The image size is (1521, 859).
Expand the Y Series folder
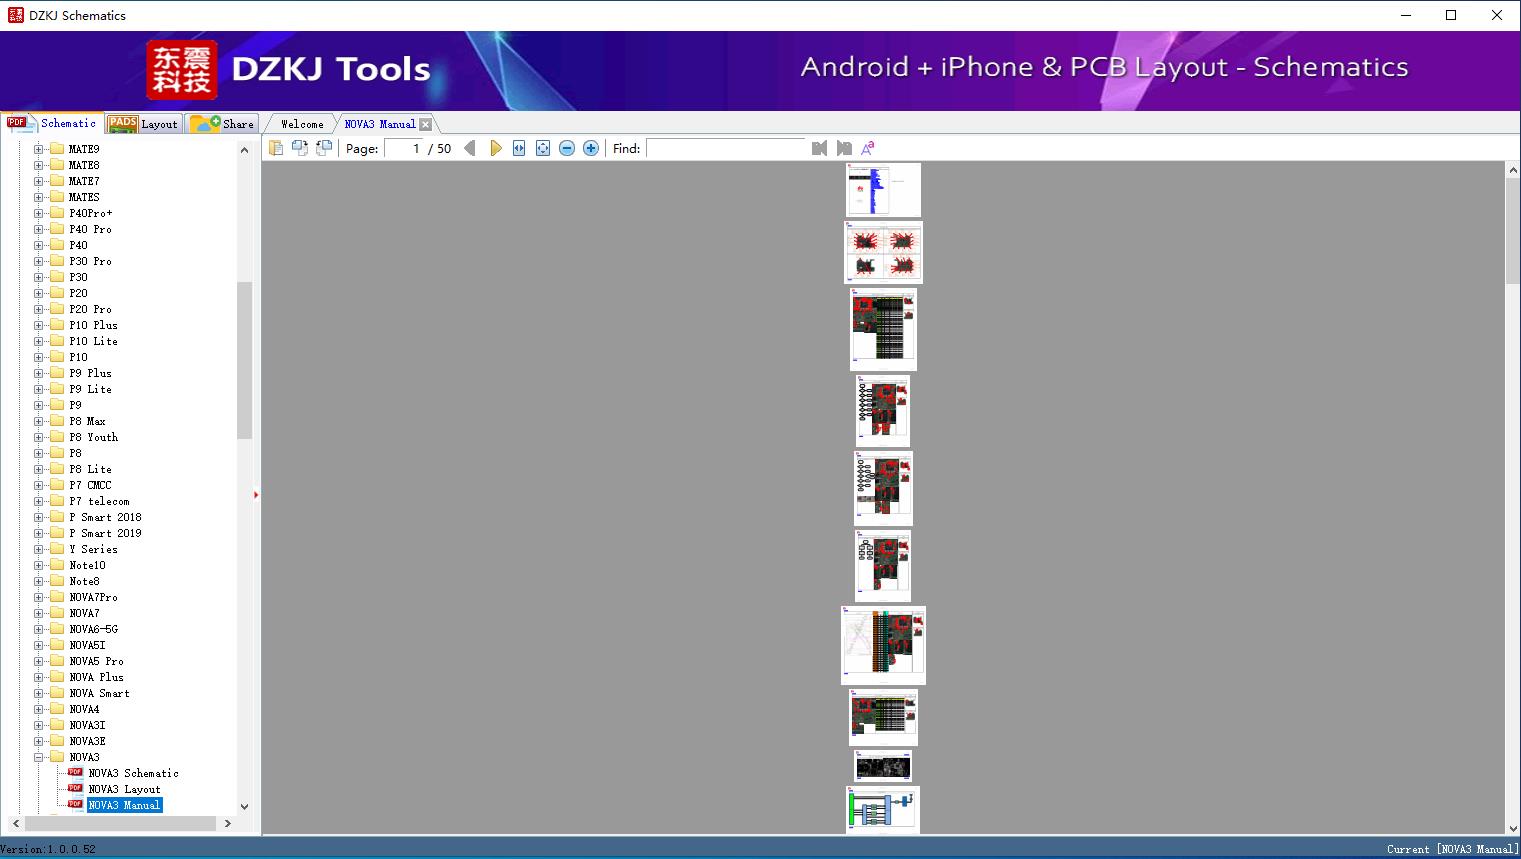coord(39,549)
